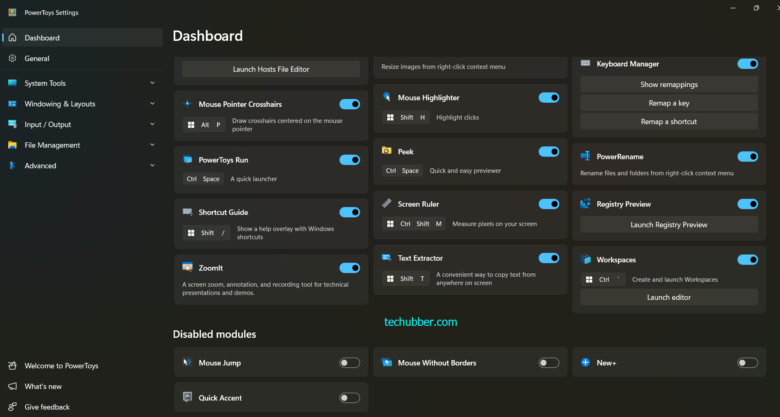Click the Text Extractor icon
780x417 pixels.
(387, 257)
